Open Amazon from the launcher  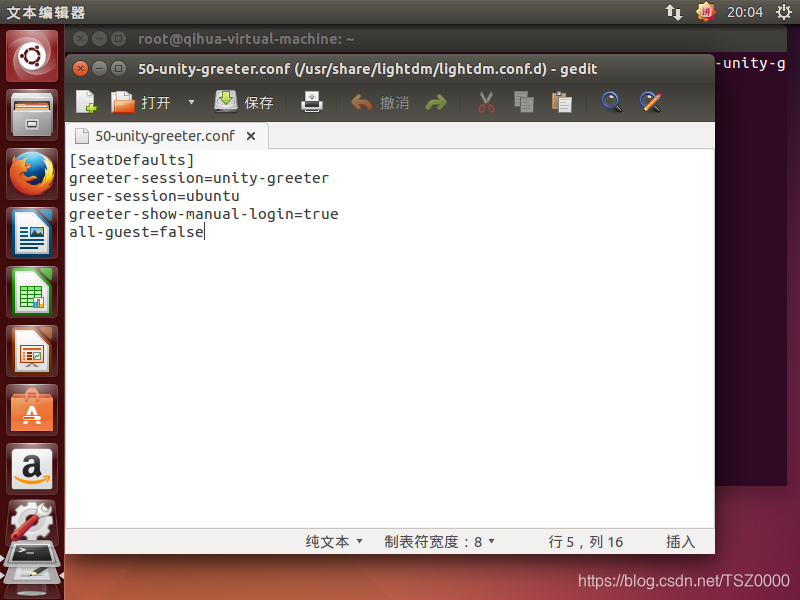(32, 469)
